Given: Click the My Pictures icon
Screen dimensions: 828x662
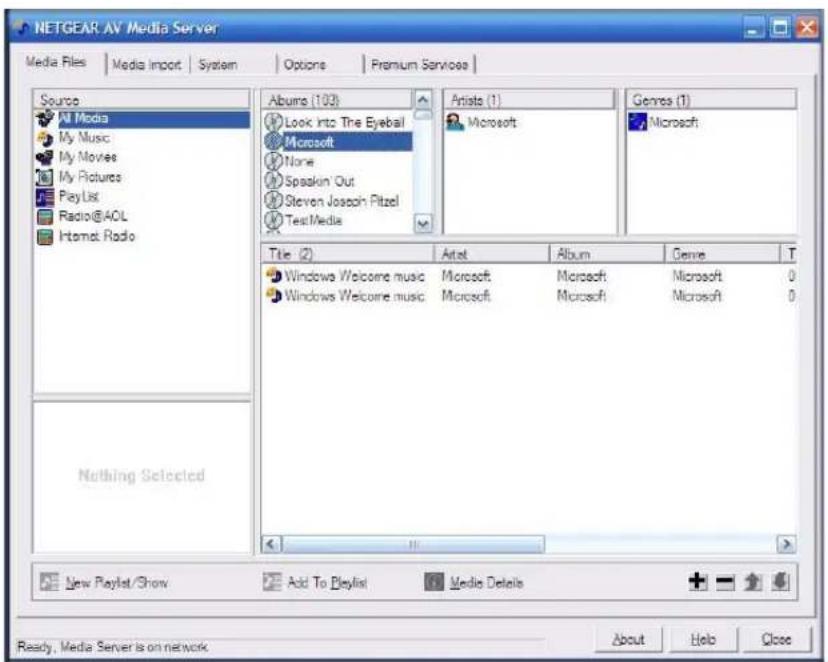Looking at the screenshot, I should pos(45,177).
